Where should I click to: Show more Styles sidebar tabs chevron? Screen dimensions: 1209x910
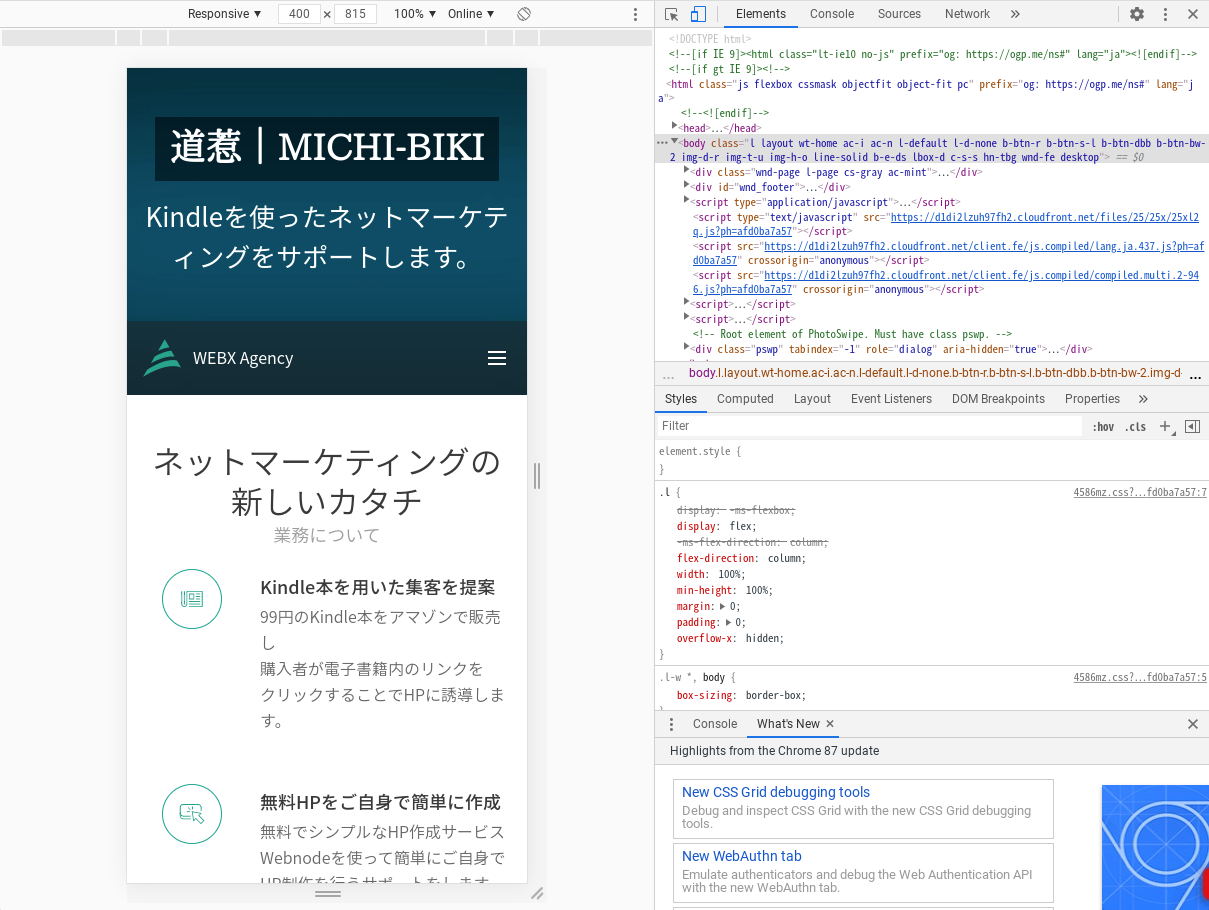pyautogui.click(x=1143, y=399)
